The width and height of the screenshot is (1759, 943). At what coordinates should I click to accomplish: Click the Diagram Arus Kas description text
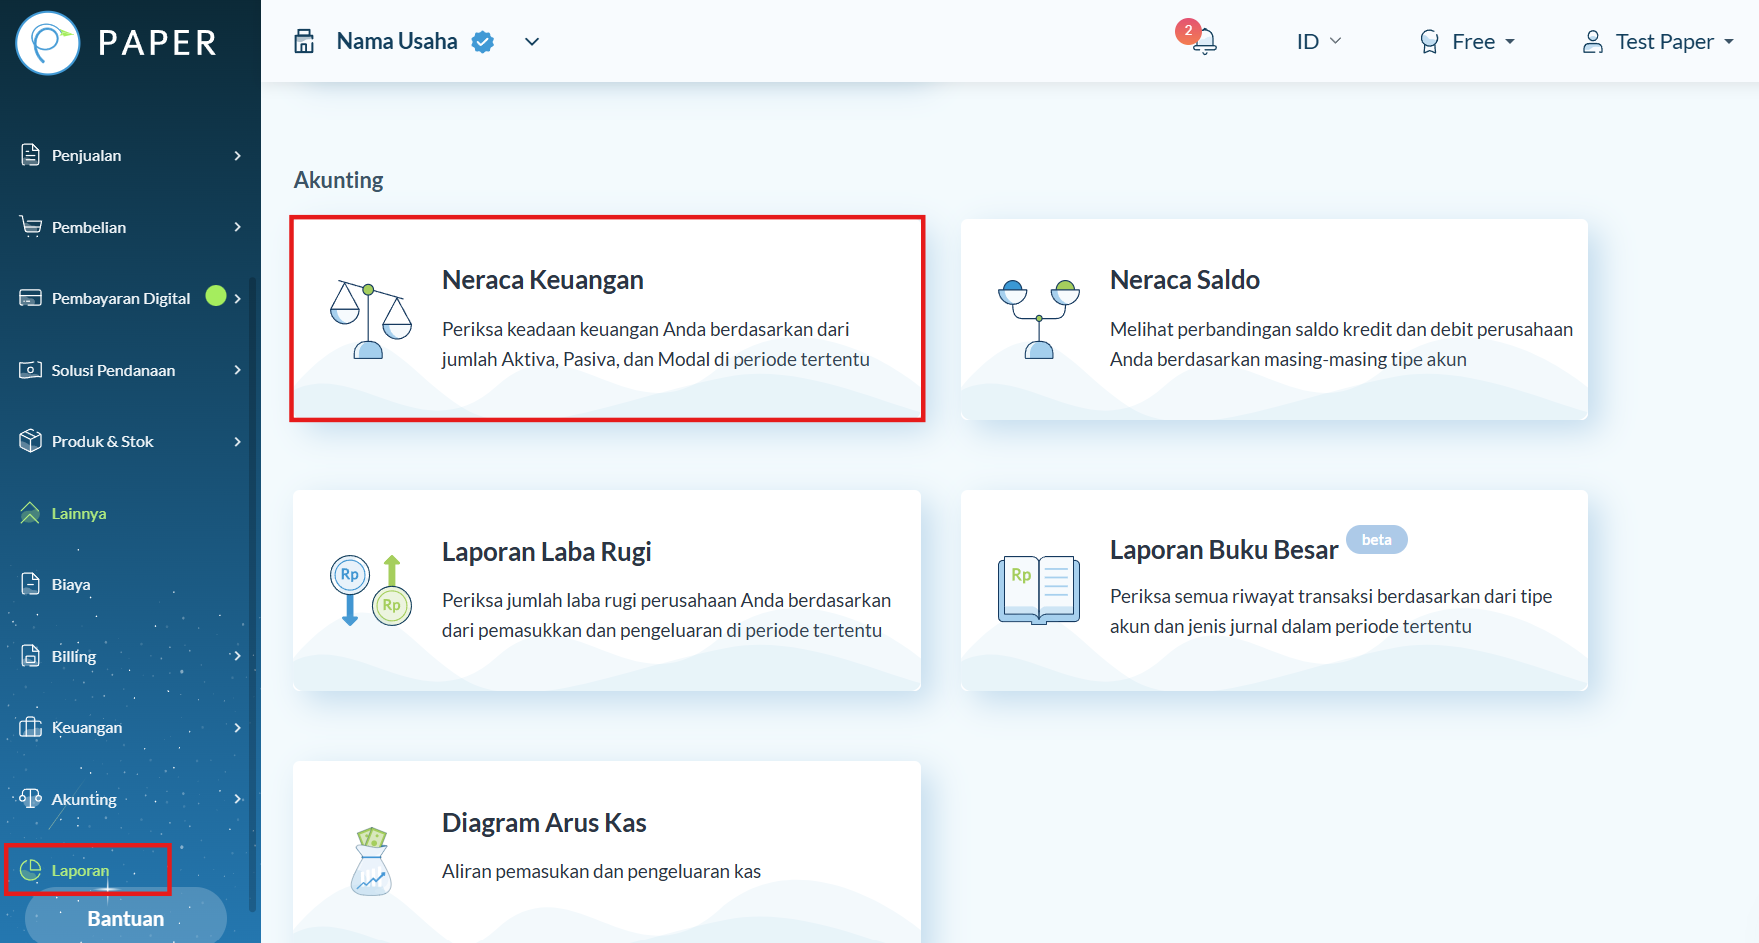pyautogui.click(x=601, y=871)
